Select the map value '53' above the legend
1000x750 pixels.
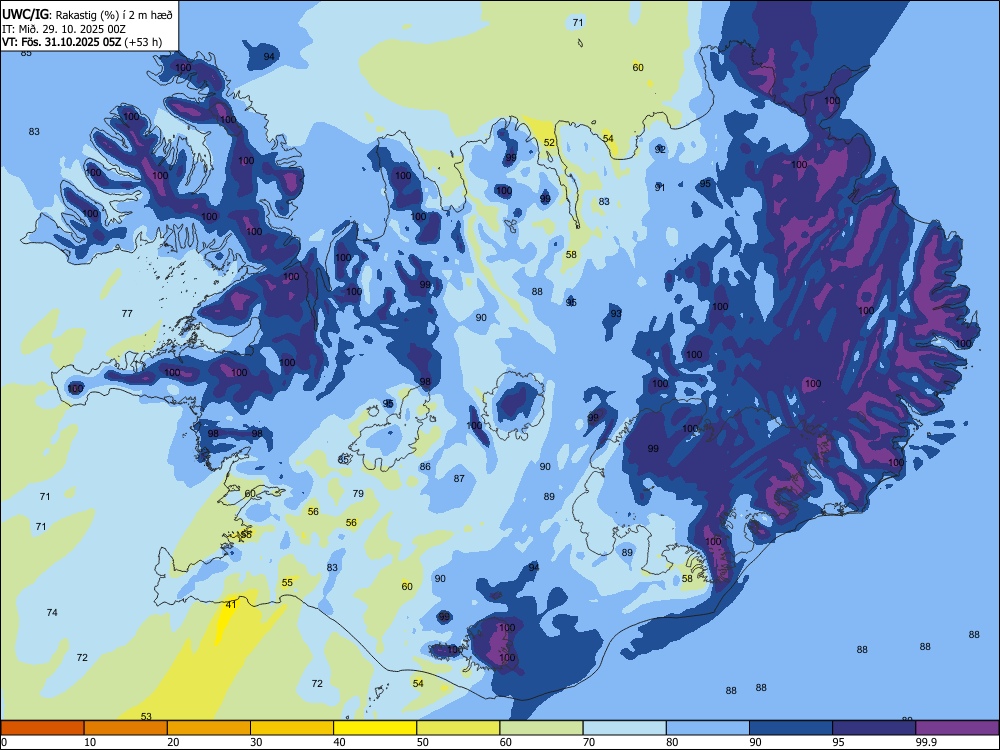coord(146,716)
